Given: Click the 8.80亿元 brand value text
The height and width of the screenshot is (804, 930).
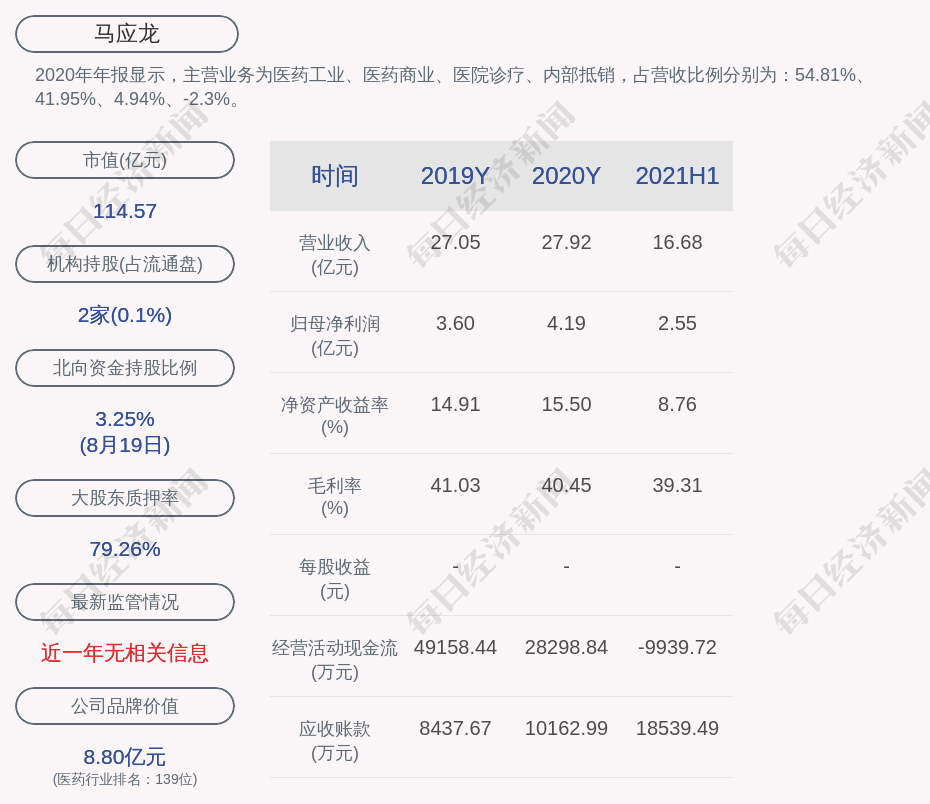Looking at the screenshot, I should [125, 757].
